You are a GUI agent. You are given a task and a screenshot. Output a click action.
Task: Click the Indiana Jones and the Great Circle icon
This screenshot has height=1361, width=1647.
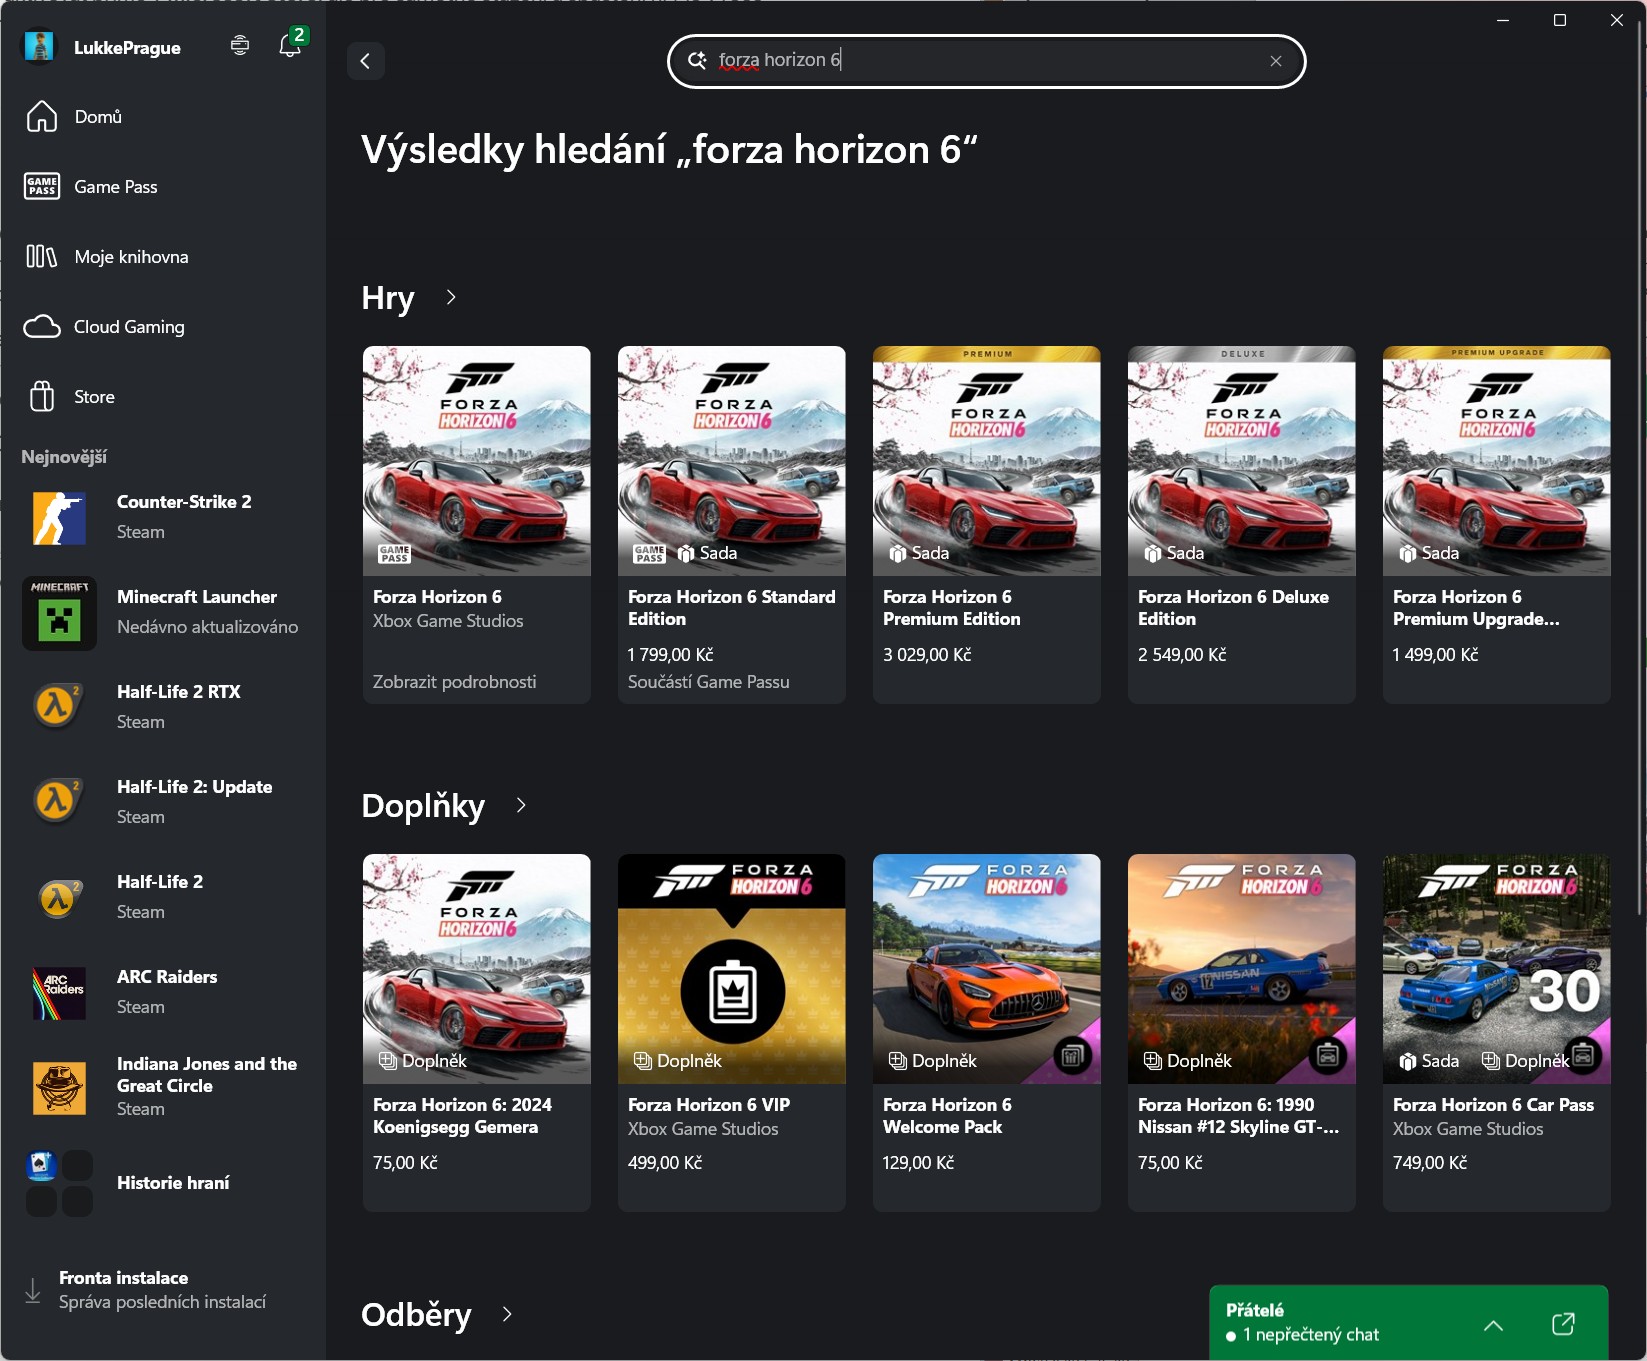point(59,1088)
